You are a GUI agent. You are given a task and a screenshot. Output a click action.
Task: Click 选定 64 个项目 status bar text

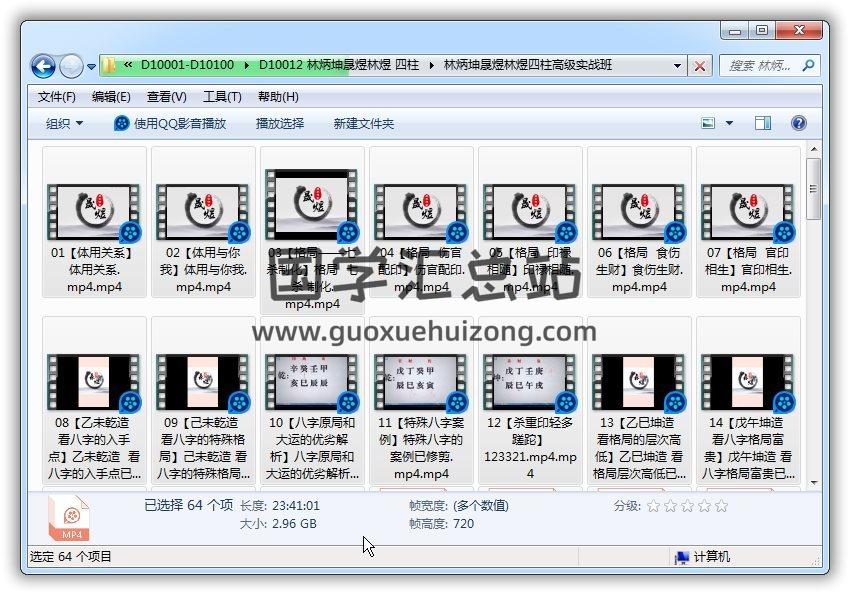pyautogui.click(x=70, y=557)
